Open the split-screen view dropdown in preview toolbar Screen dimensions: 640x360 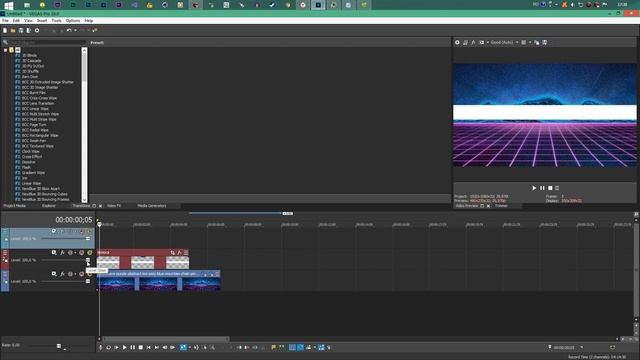click(x=487, y=42)
